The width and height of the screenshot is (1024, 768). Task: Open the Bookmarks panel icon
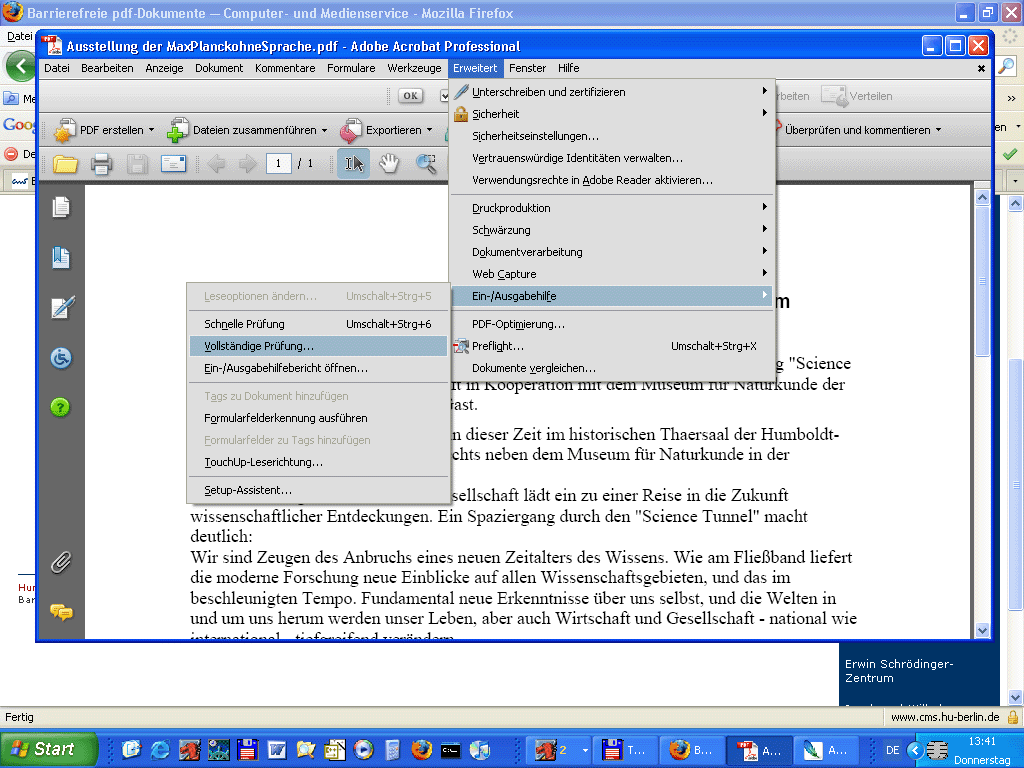(61, 258)
